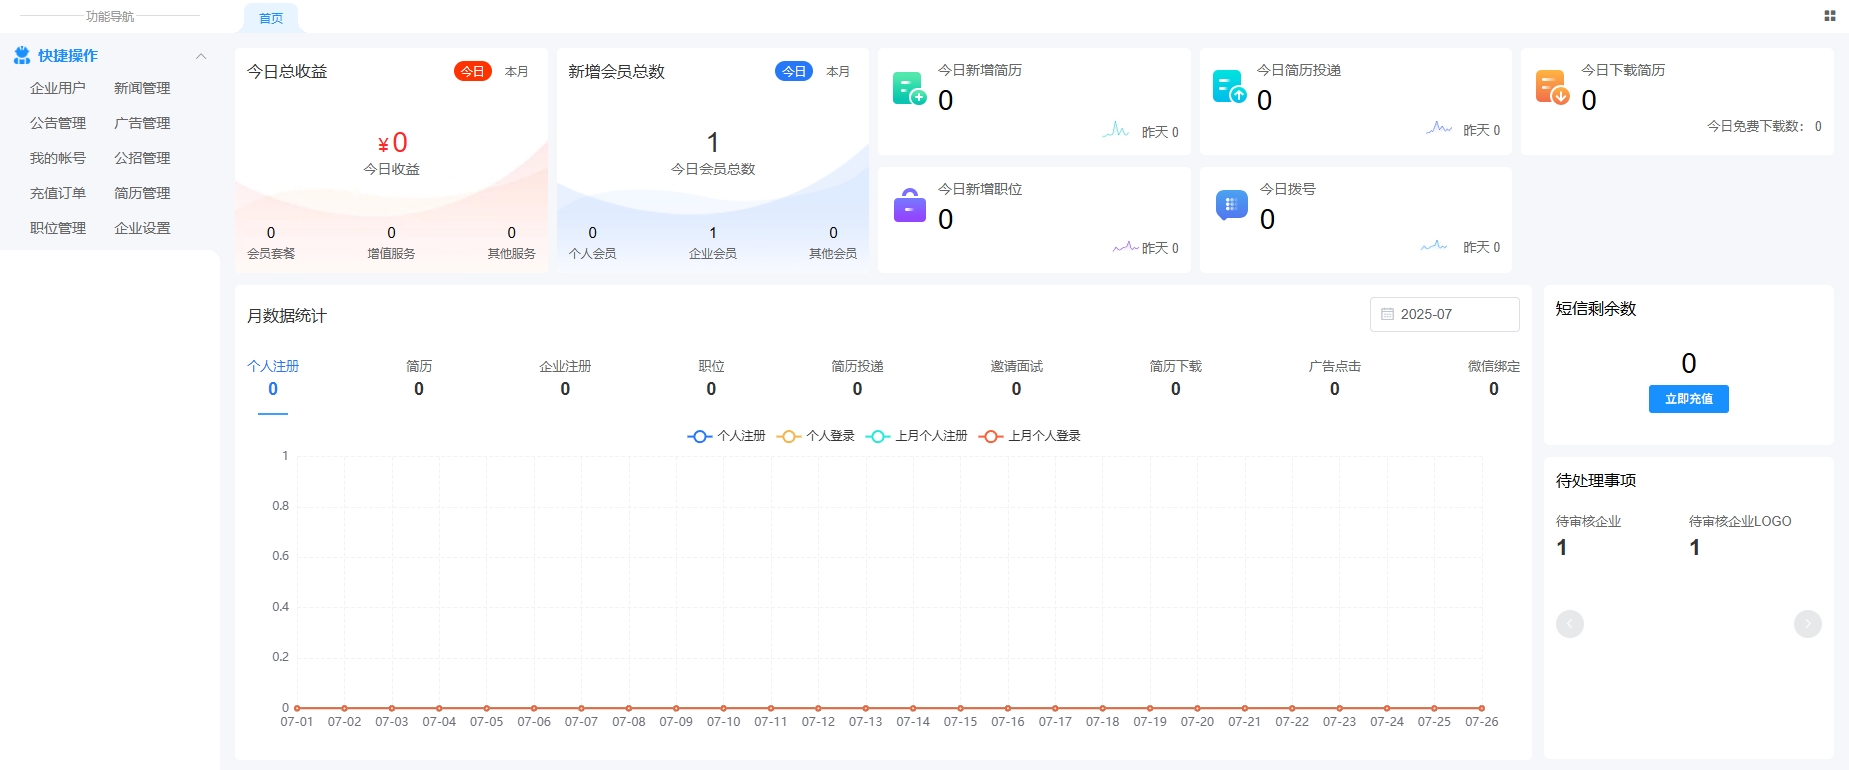The width and height of the screenshot is (1849, 770).
Task: Collapse the 快捷操作 section chevron
Action: pos(201,56)
